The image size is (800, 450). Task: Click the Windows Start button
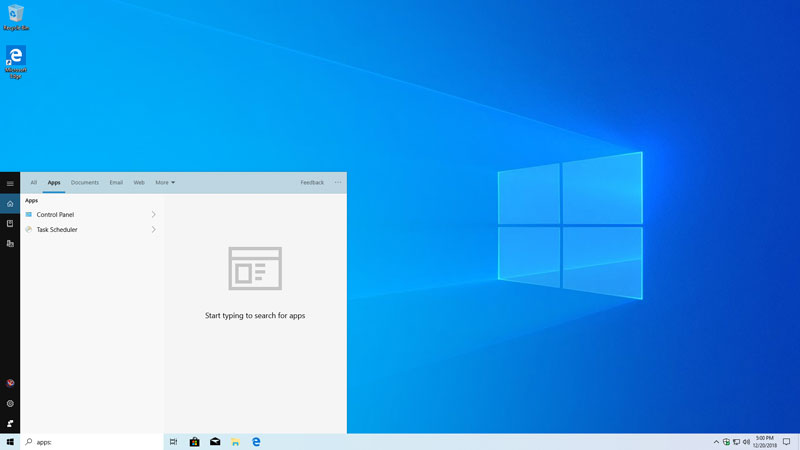click(10, 442)
